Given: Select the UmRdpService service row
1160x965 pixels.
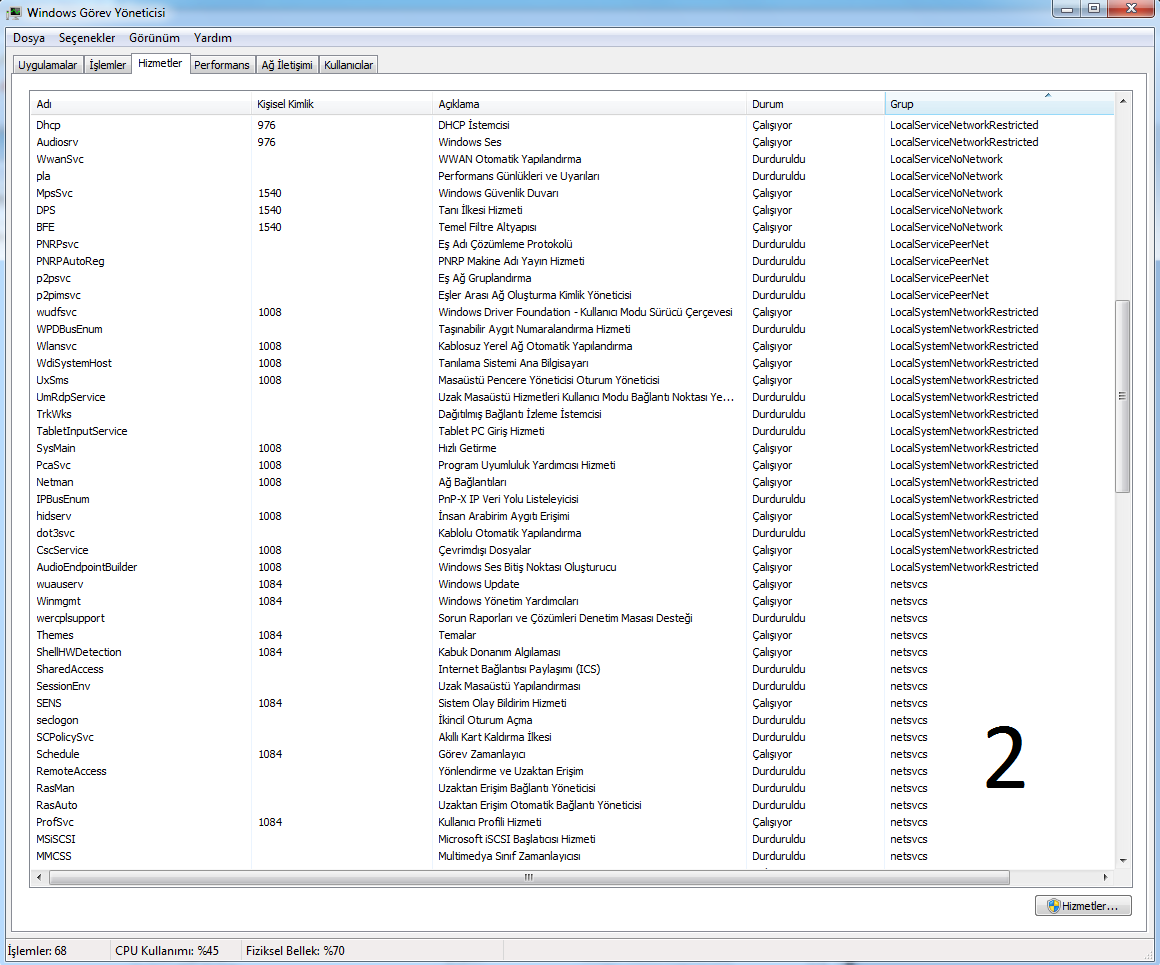Looking at the screenshot, I should click(572, 397).
